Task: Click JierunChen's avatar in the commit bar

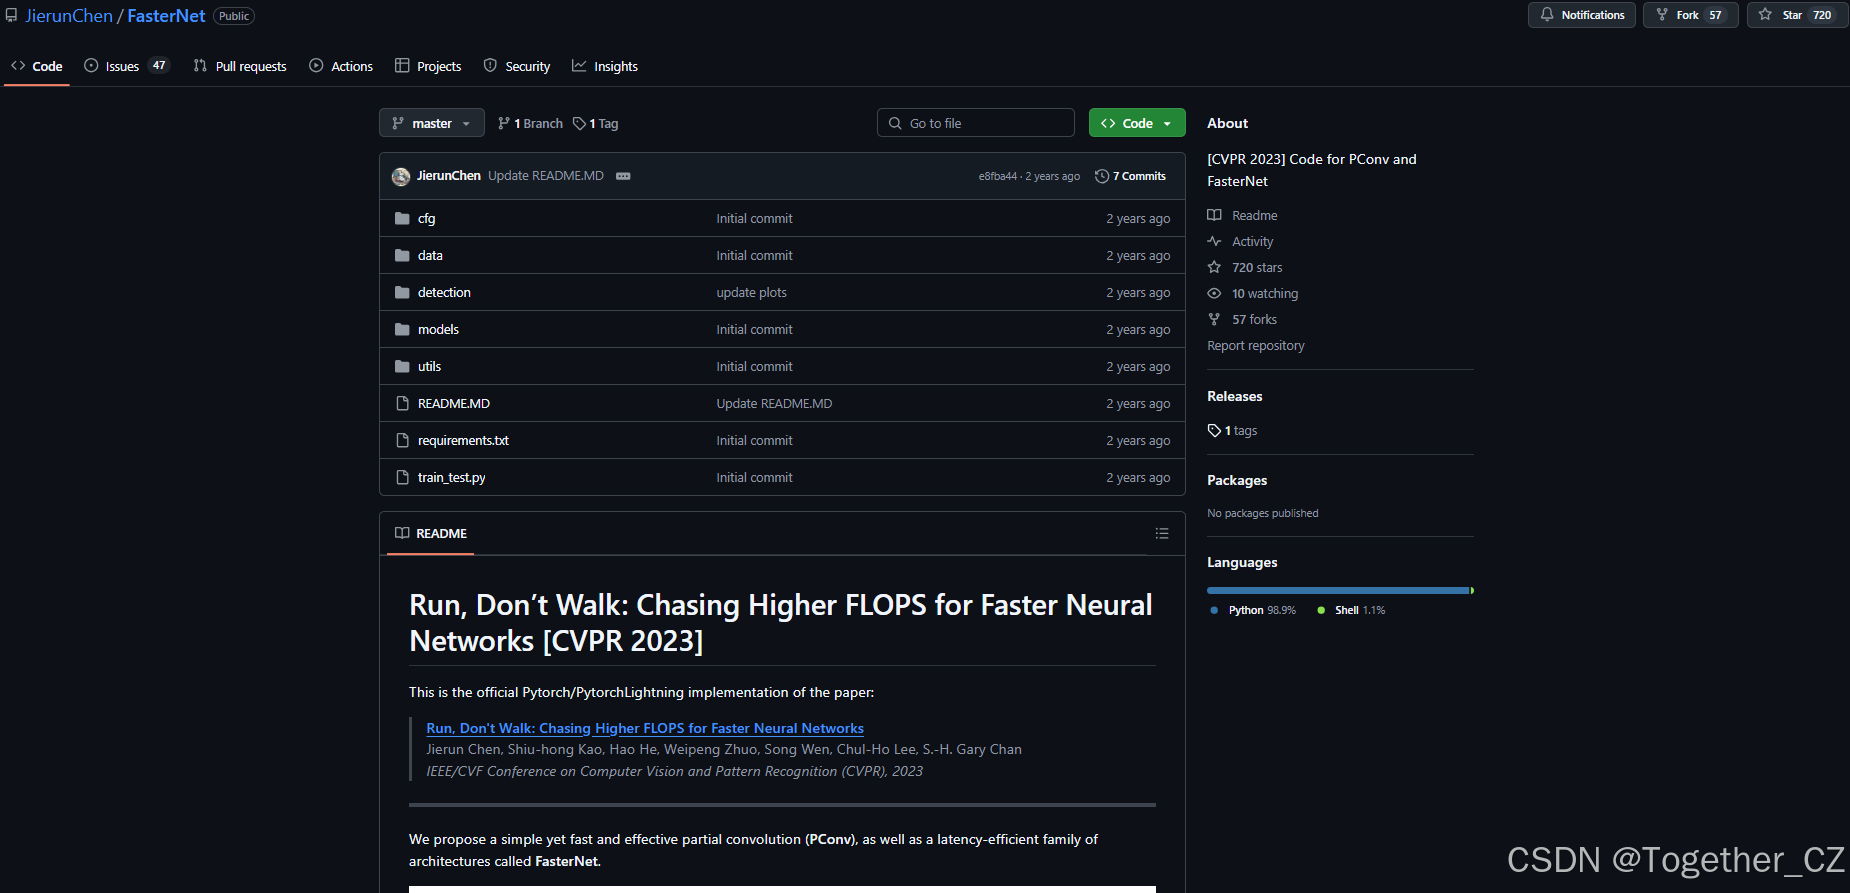Action: pyautogui.click(x=401, y=176)
